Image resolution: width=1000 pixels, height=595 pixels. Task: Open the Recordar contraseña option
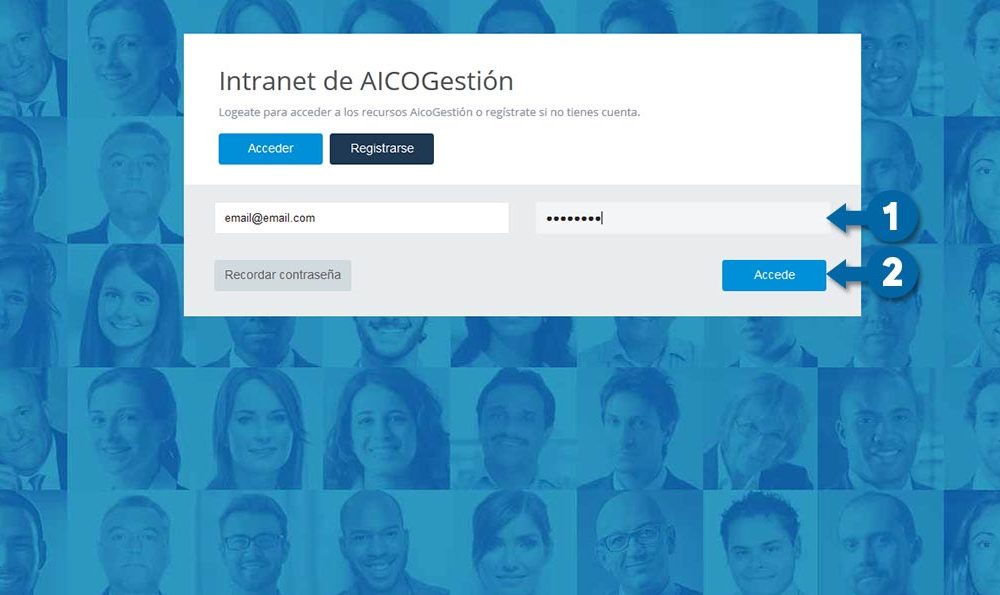[x=283, y=275]
